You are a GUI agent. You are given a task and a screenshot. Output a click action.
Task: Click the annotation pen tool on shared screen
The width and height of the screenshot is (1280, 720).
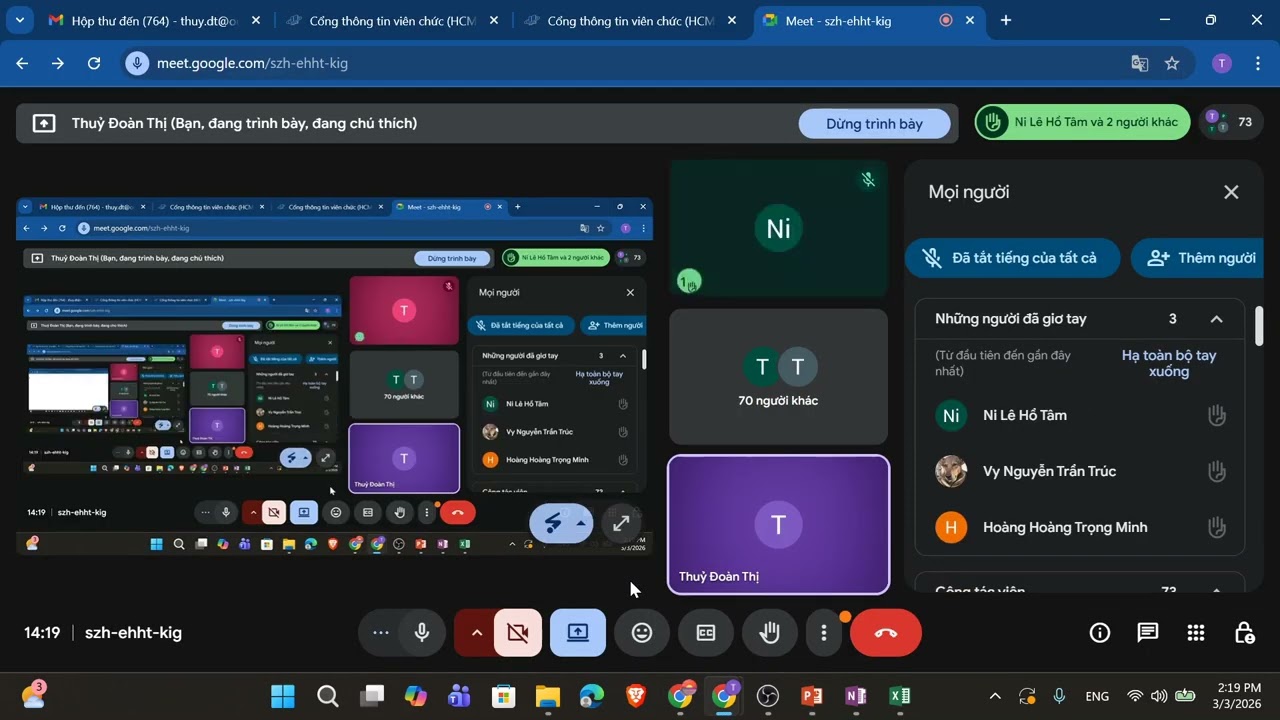pos(553,523)
